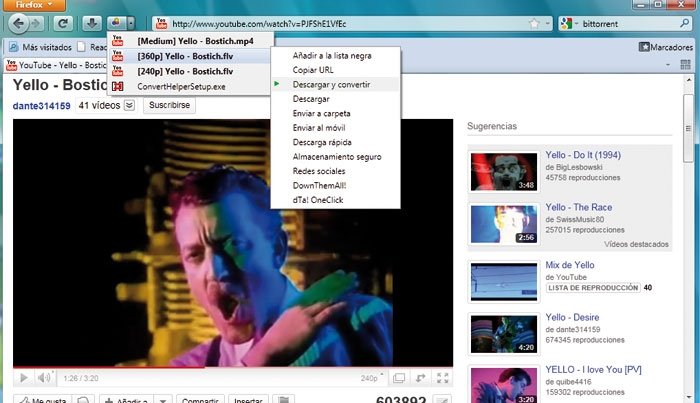This screenshot has height=403, width=700.
Task: Open the URL bar history dropdown arrow
Action: click(x=547, y=24)
